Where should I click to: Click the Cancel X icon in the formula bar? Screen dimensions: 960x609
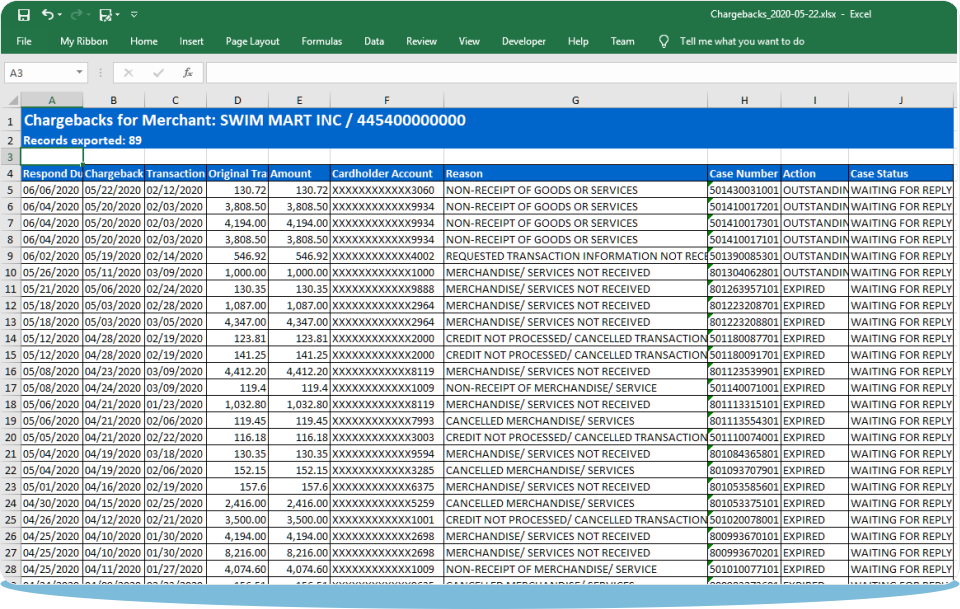(128, 73)
